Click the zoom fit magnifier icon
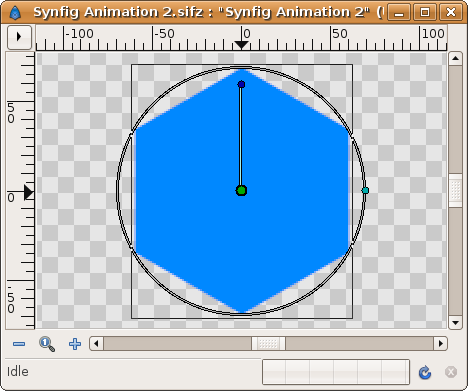The image size is (468, 391). coord(47,344)
